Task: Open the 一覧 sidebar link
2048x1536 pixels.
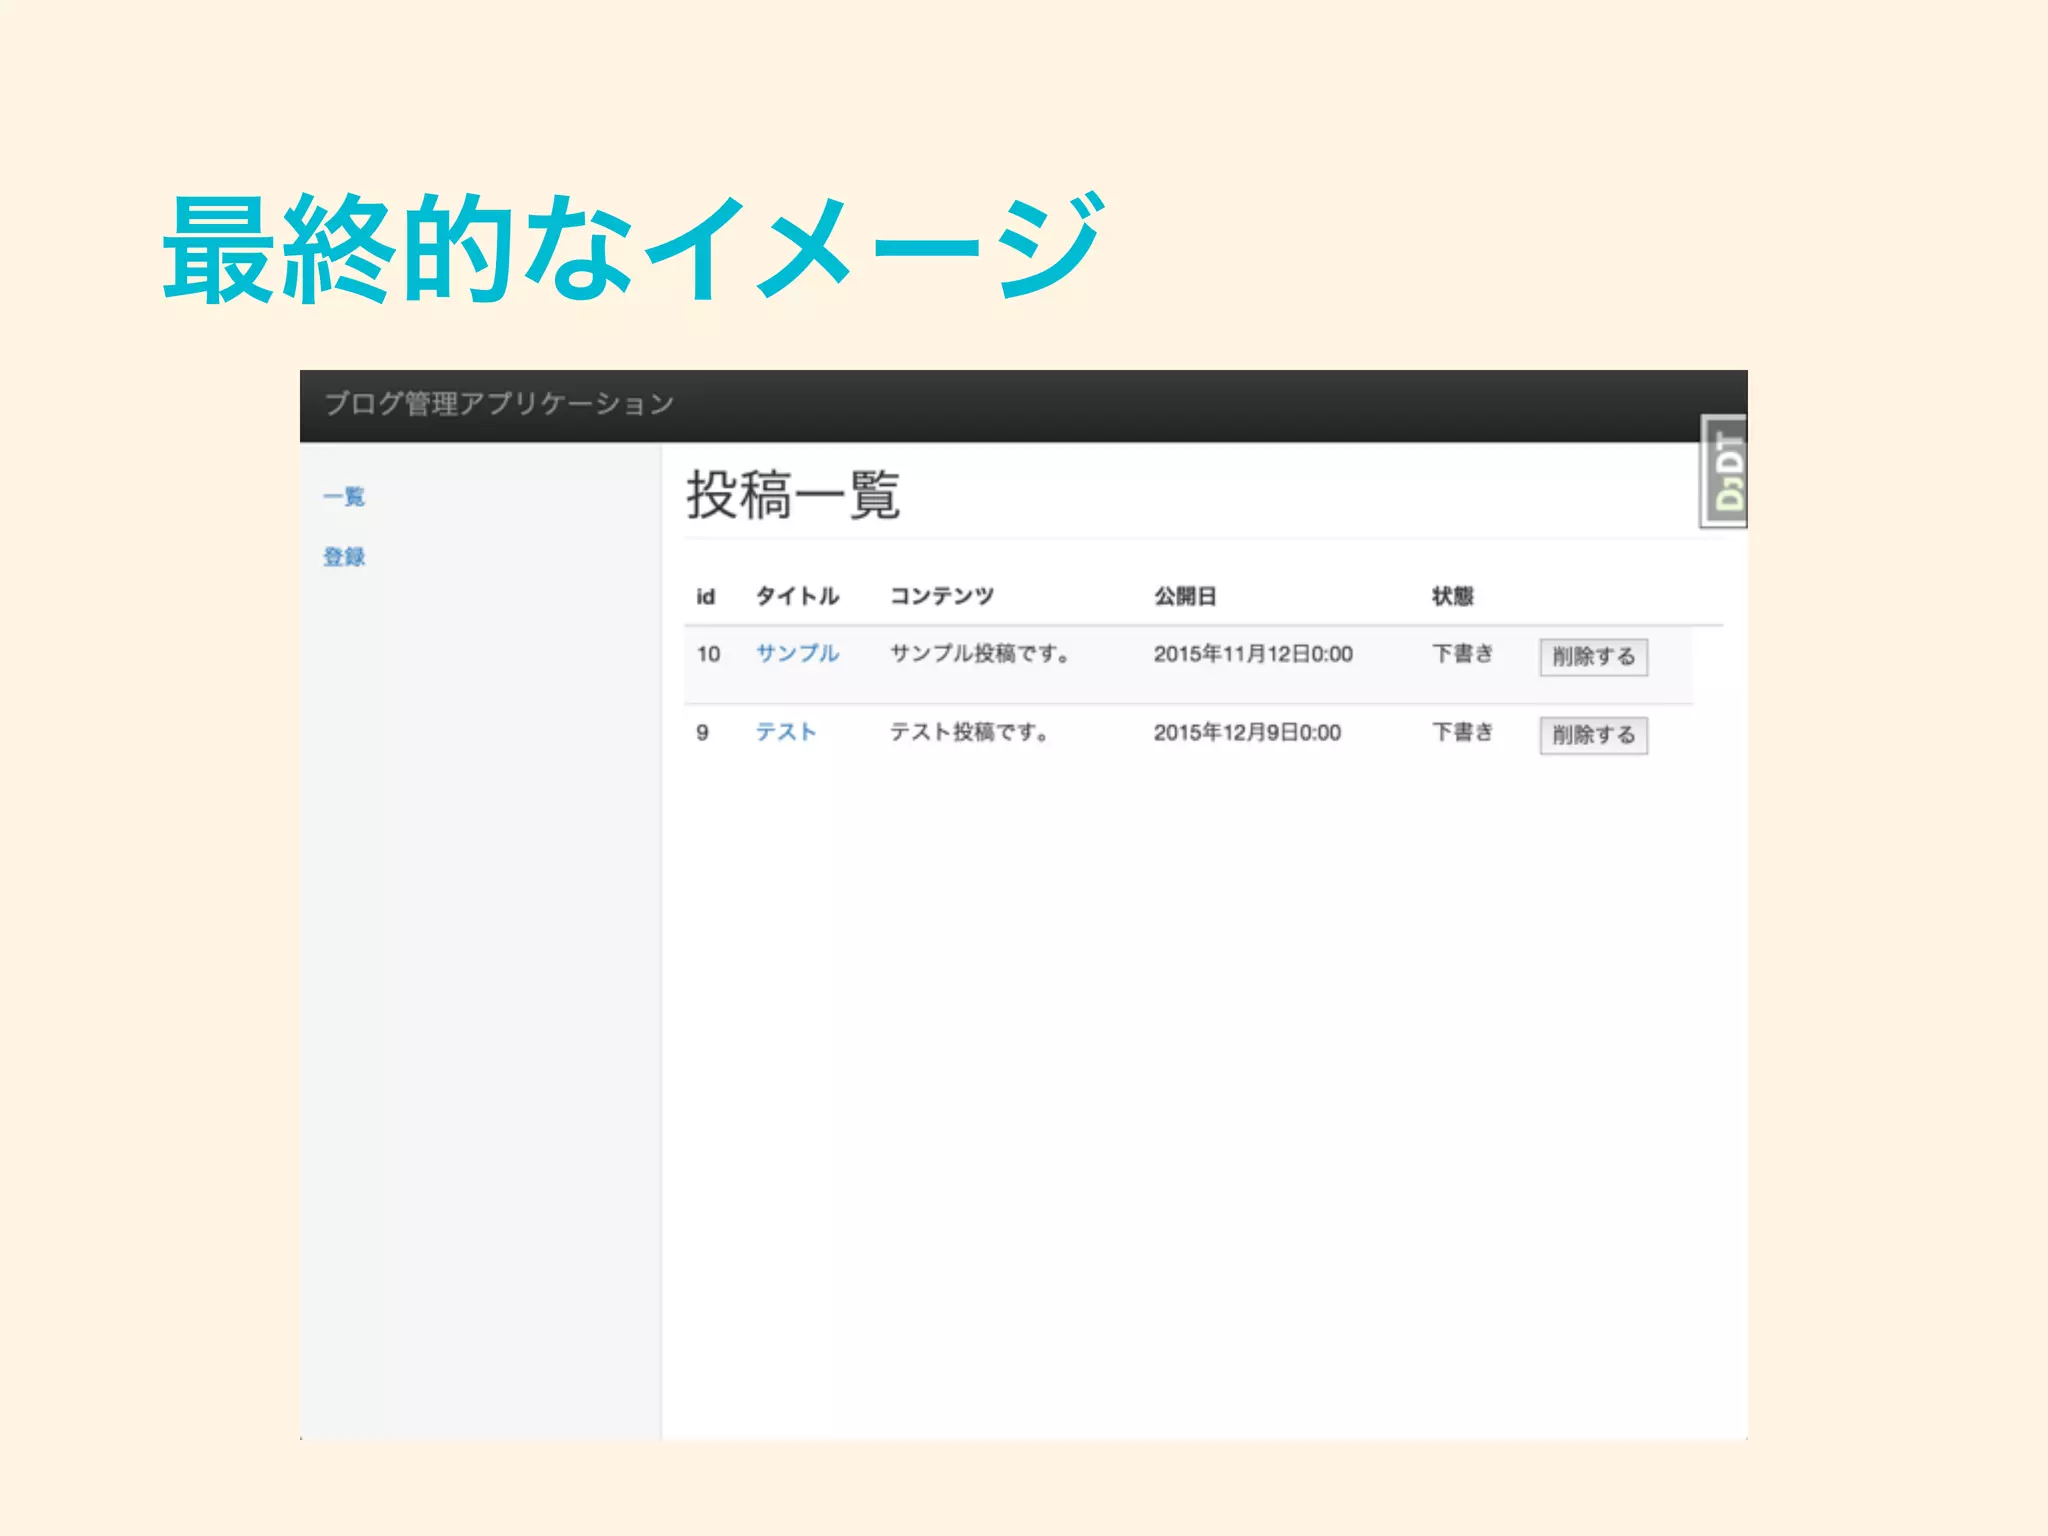Action: tap(344, 496)
